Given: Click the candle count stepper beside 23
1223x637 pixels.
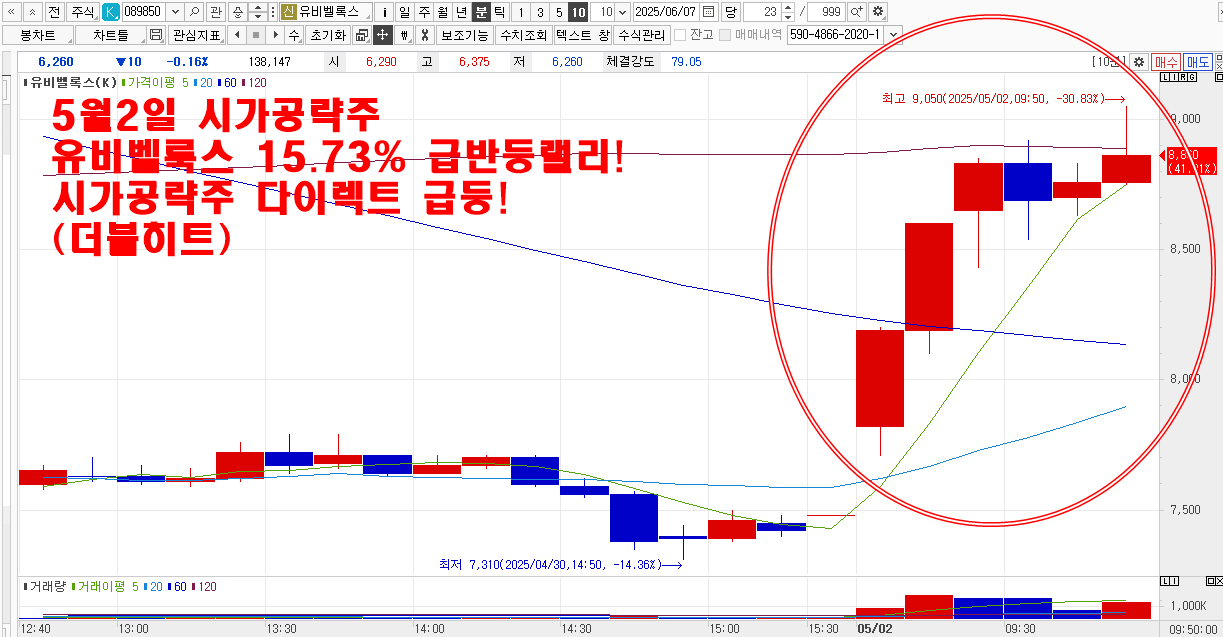Looking at the screenshot, I should 787,12.
